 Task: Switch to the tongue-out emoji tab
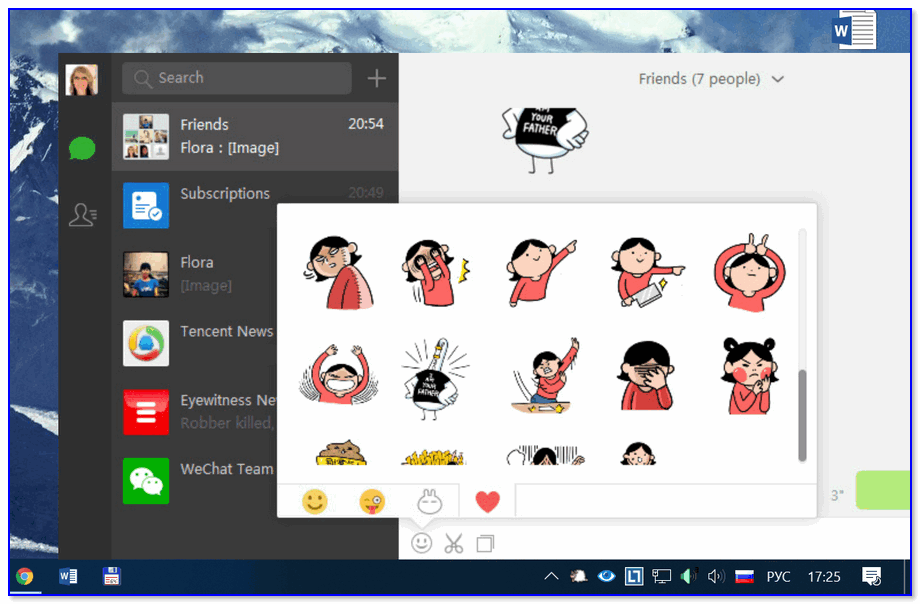(372, 501)
